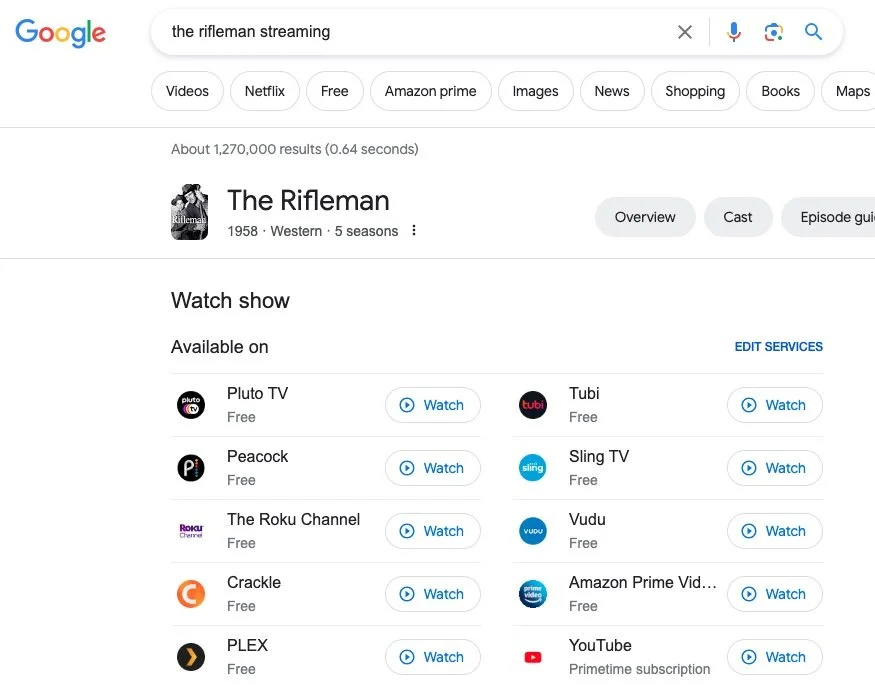Image resolution: width=875 pixels, height=685 pixels.
Task: Switch to Maps results
Action: 850,91
